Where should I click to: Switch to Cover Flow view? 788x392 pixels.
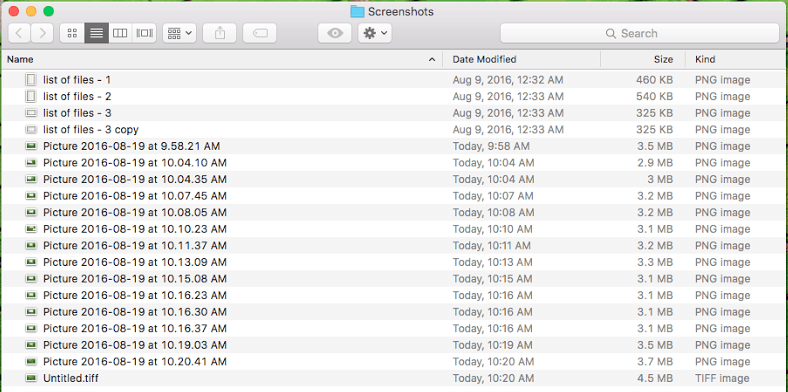[144, 33]
